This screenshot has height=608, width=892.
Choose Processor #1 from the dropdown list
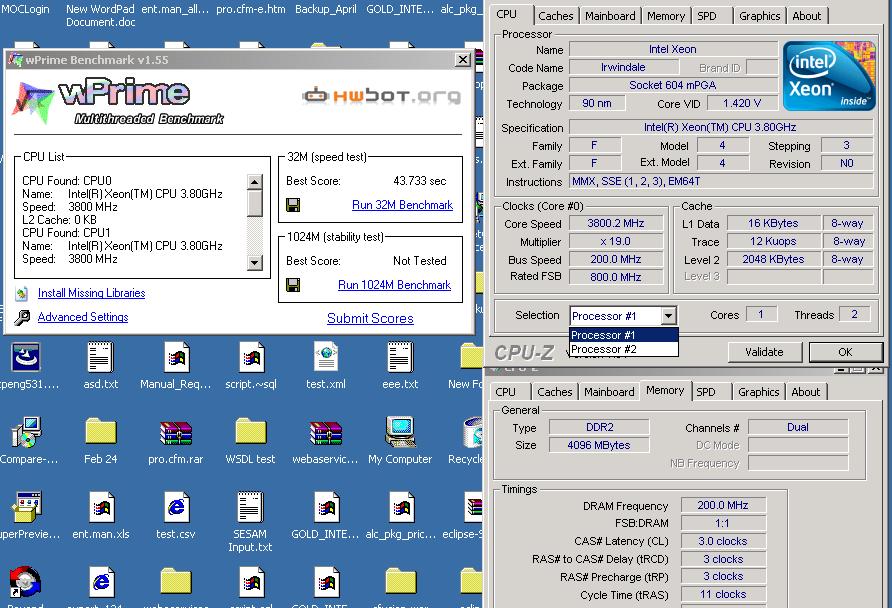tap(623, 335)
